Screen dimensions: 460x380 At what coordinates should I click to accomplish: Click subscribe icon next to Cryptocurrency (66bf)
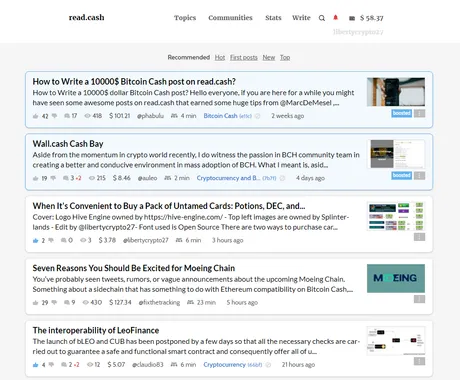coord(268,365)
